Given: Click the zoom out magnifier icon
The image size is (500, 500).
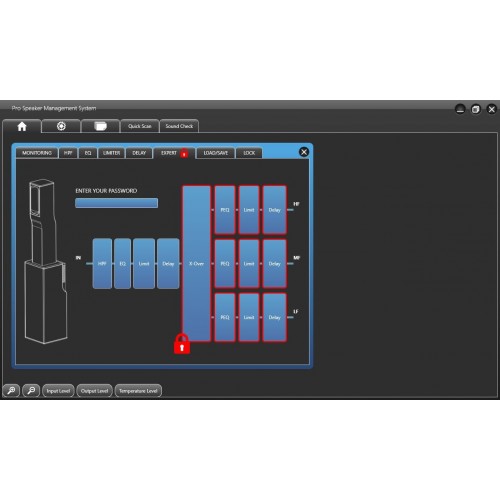Looking at the screenshot, I should (31, 390).
